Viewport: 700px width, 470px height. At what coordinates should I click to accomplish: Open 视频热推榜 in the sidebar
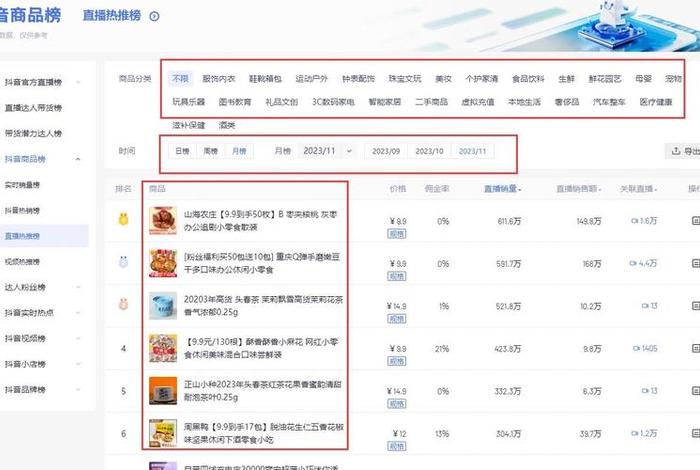point(22,262)
